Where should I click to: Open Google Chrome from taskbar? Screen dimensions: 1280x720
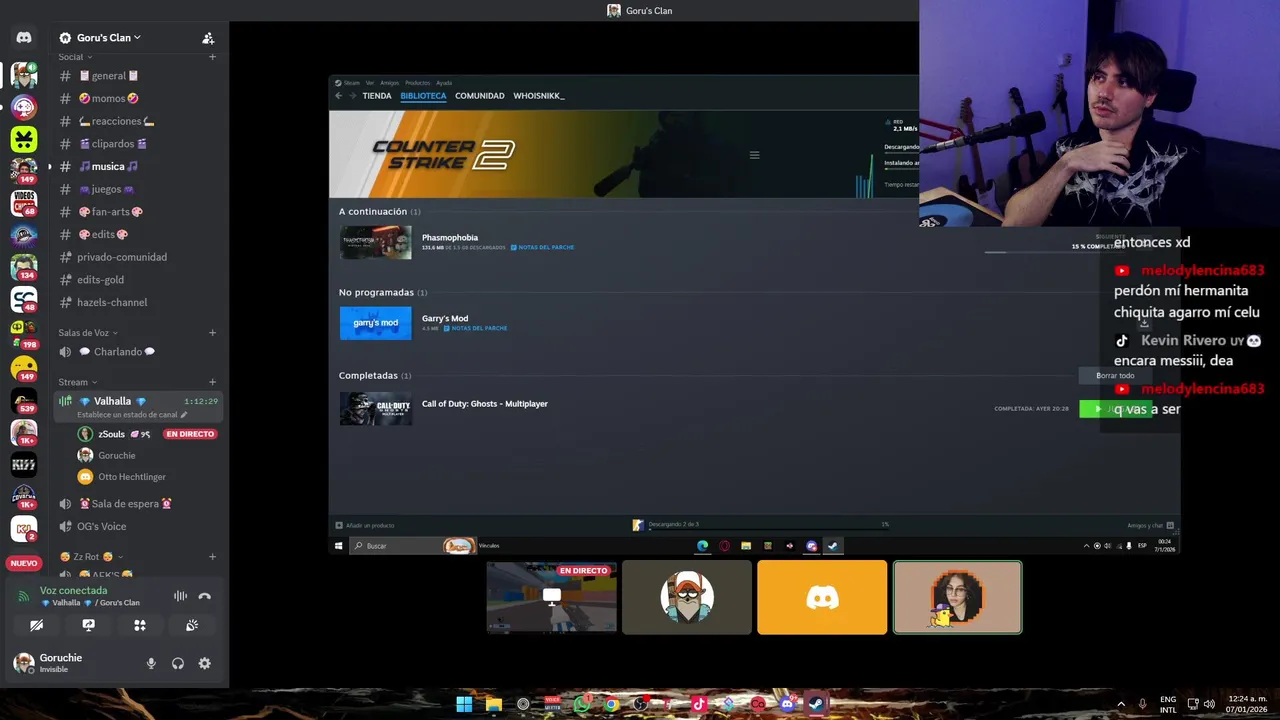(611, 704)
